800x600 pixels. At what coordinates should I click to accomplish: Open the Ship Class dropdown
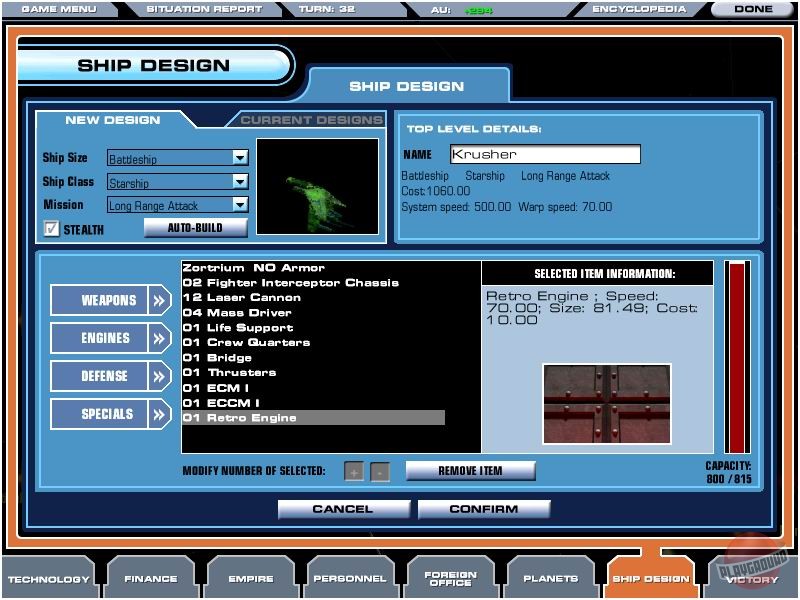click(241, 182)
